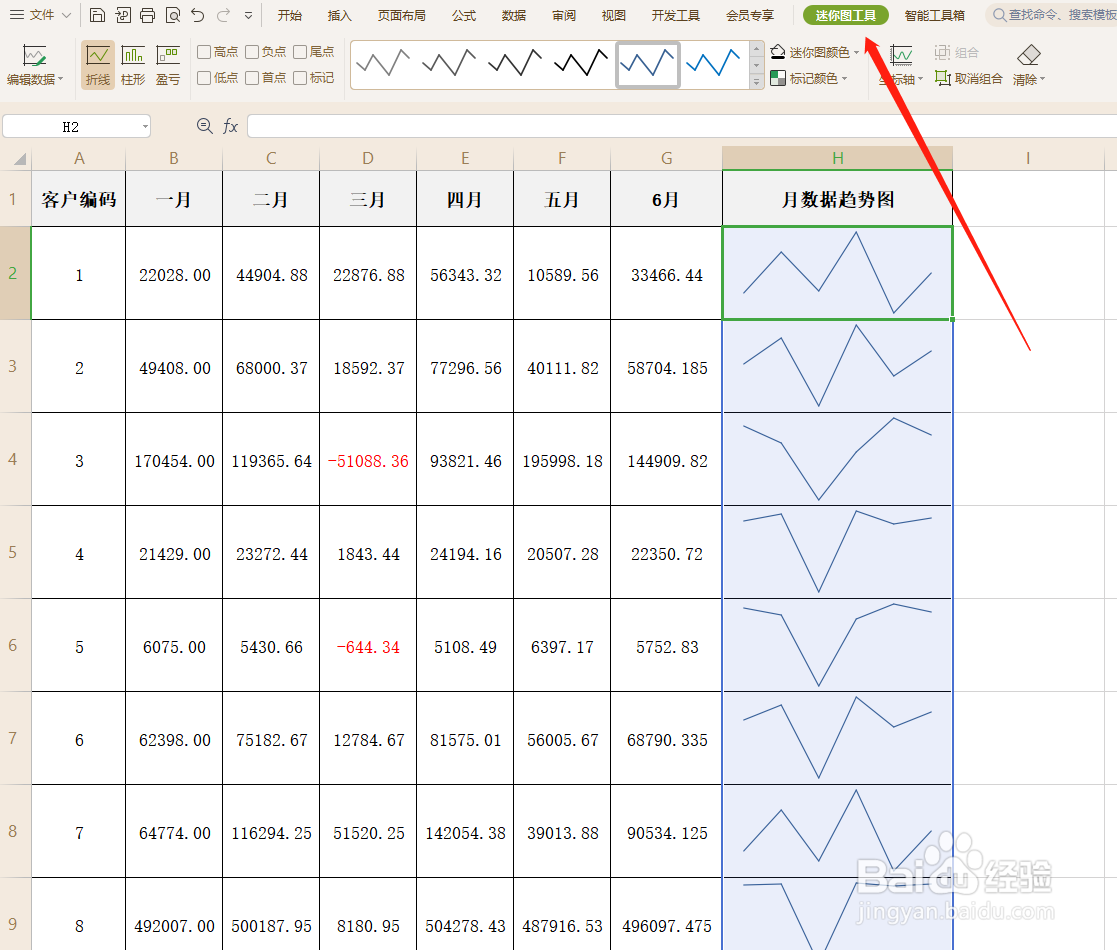This screenshot has height=950, width=1117.
Task: Click the fx insert function icon
Action: (230, 126)
